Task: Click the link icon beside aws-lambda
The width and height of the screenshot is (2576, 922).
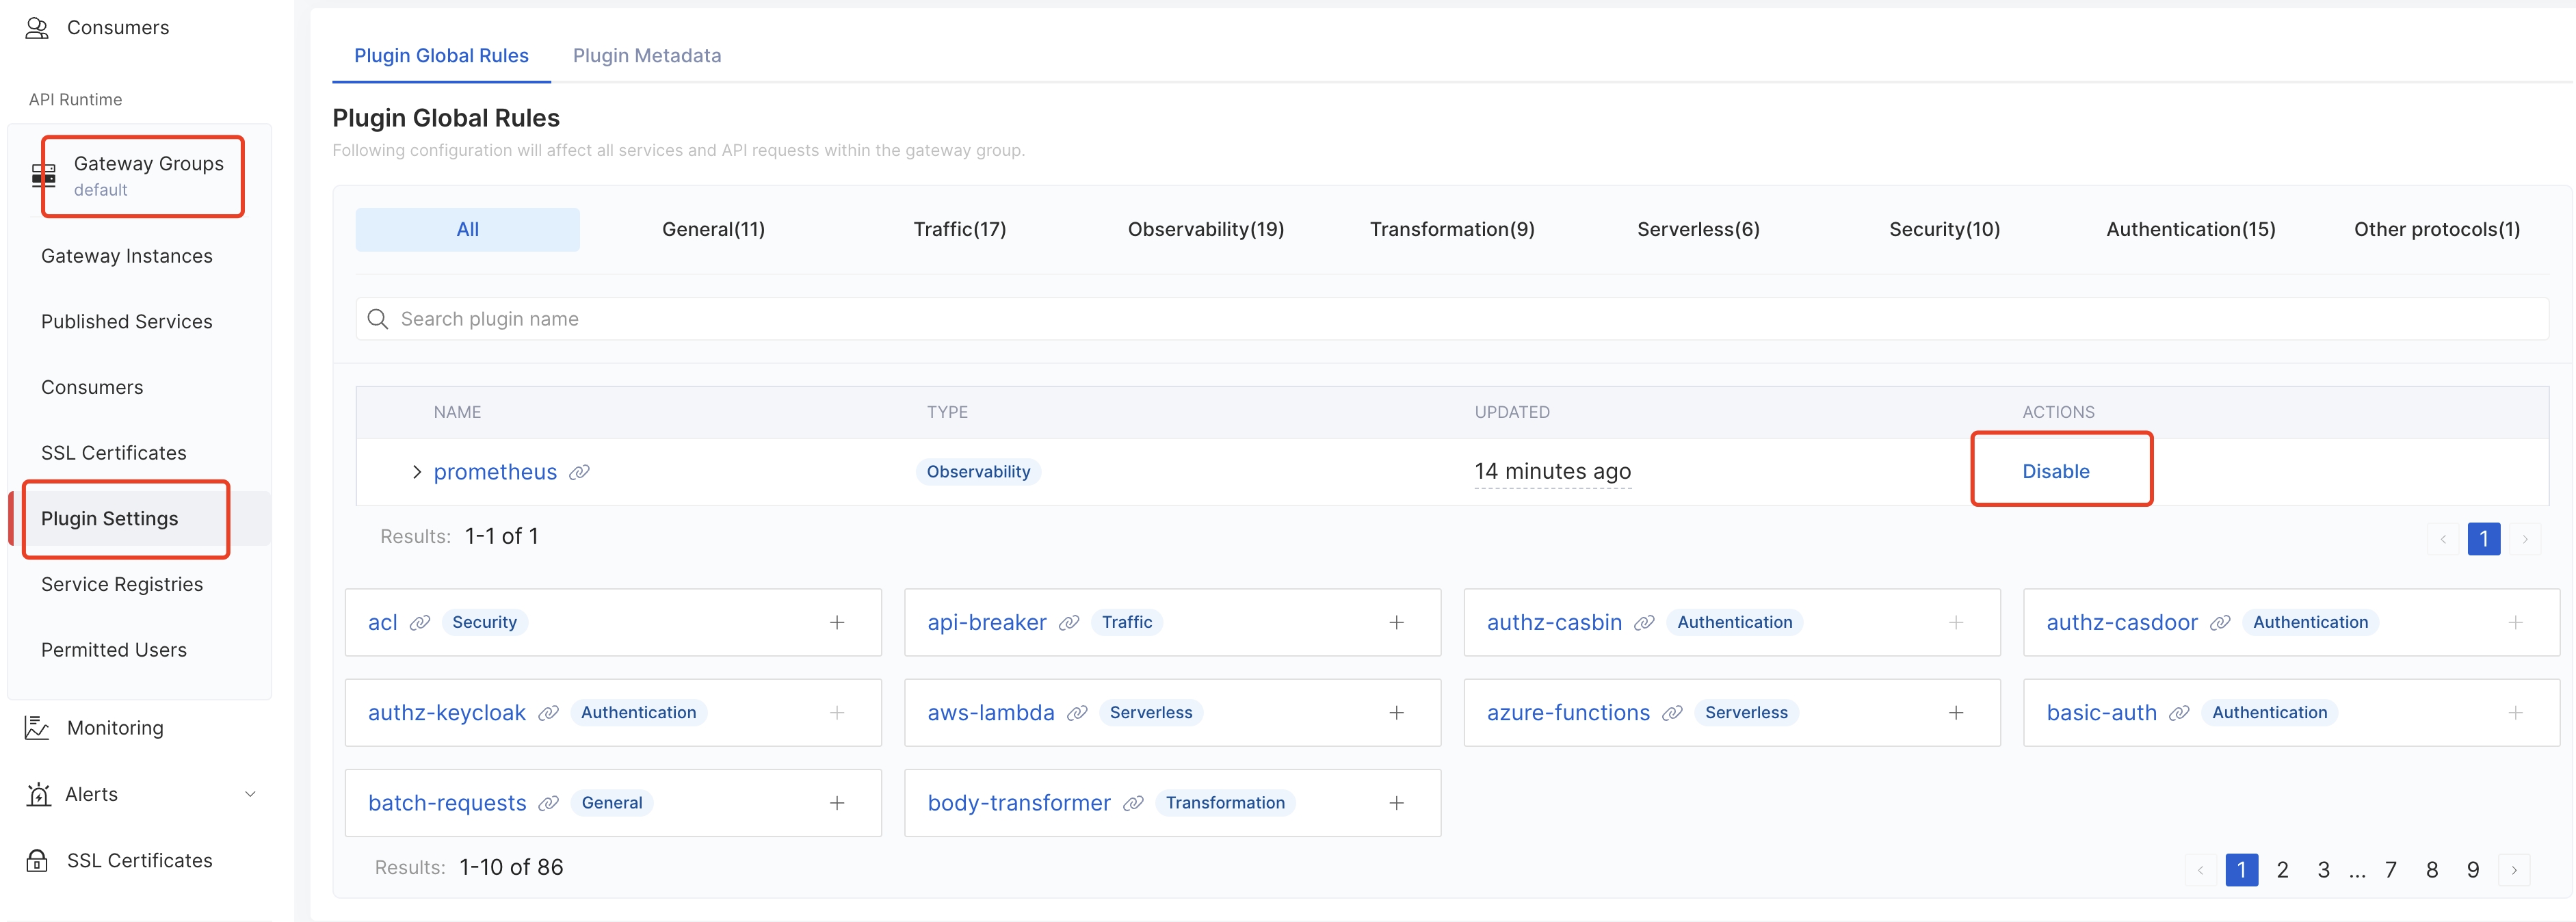Action: coord(1077,713)
